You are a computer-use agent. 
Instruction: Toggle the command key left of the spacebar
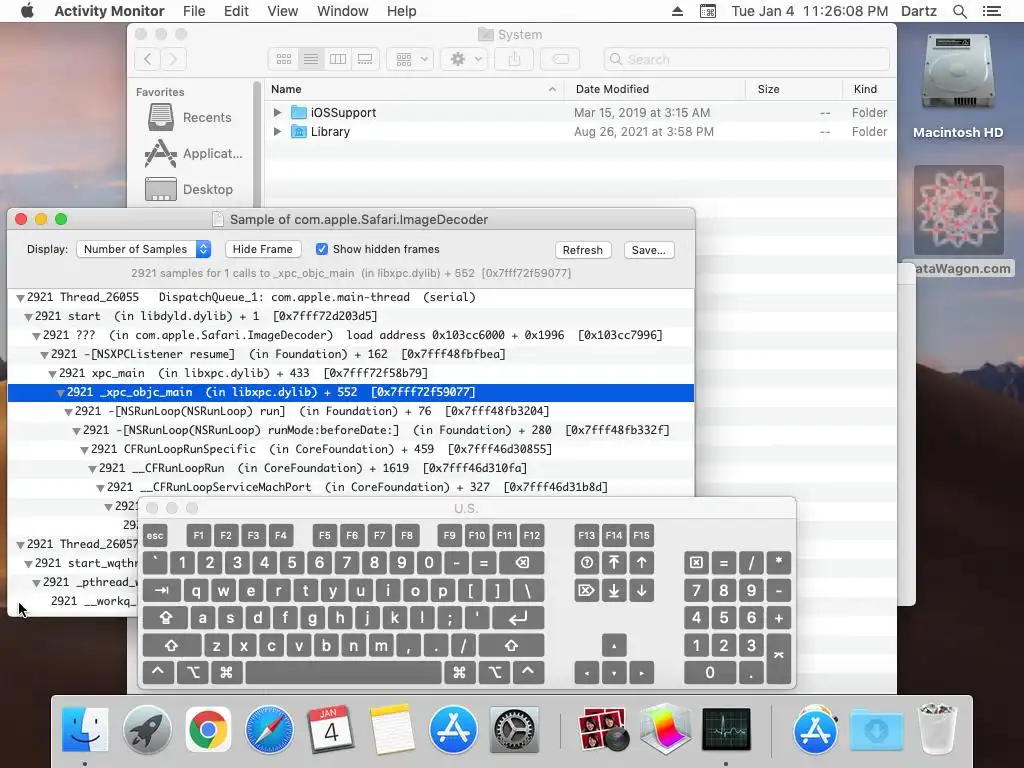226,673
